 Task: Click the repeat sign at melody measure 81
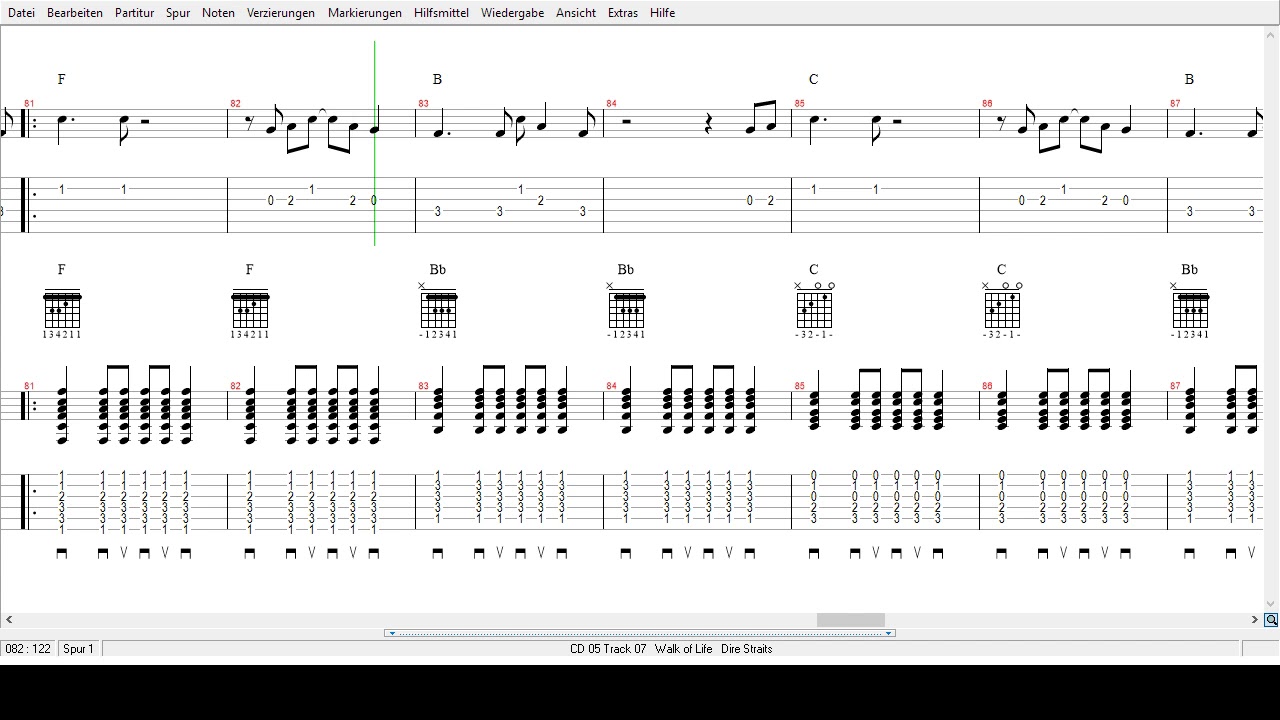coord(30,124)
